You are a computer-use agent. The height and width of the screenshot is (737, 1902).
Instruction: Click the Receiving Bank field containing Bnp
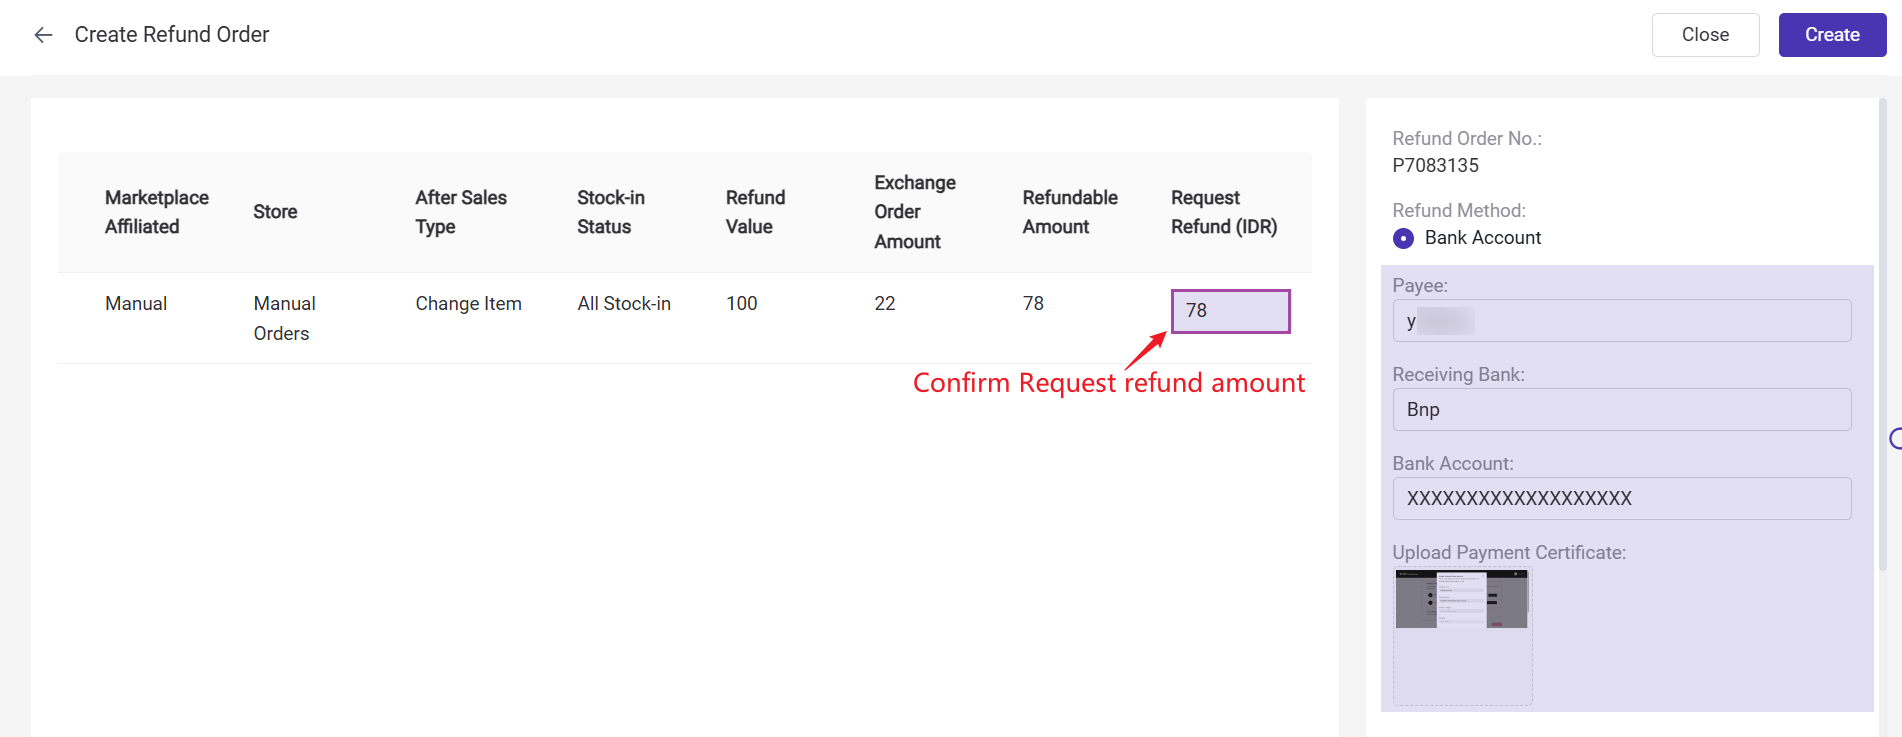point(1620,410)
